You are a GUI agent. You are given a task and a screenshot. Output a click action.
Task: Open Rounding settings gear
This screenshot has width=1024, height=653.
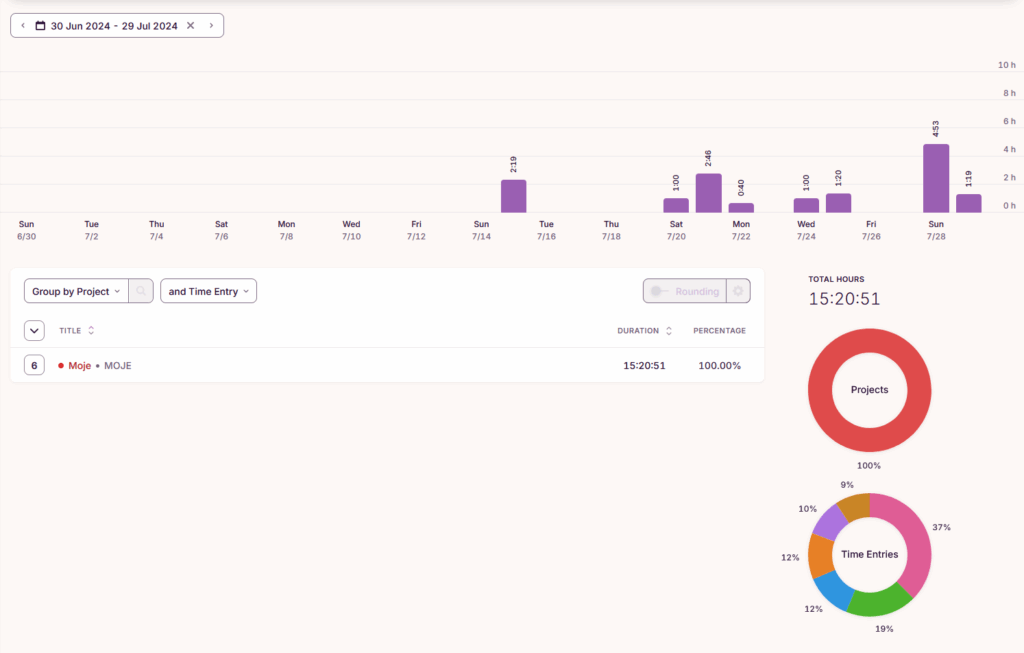click(x=738, y=291)
